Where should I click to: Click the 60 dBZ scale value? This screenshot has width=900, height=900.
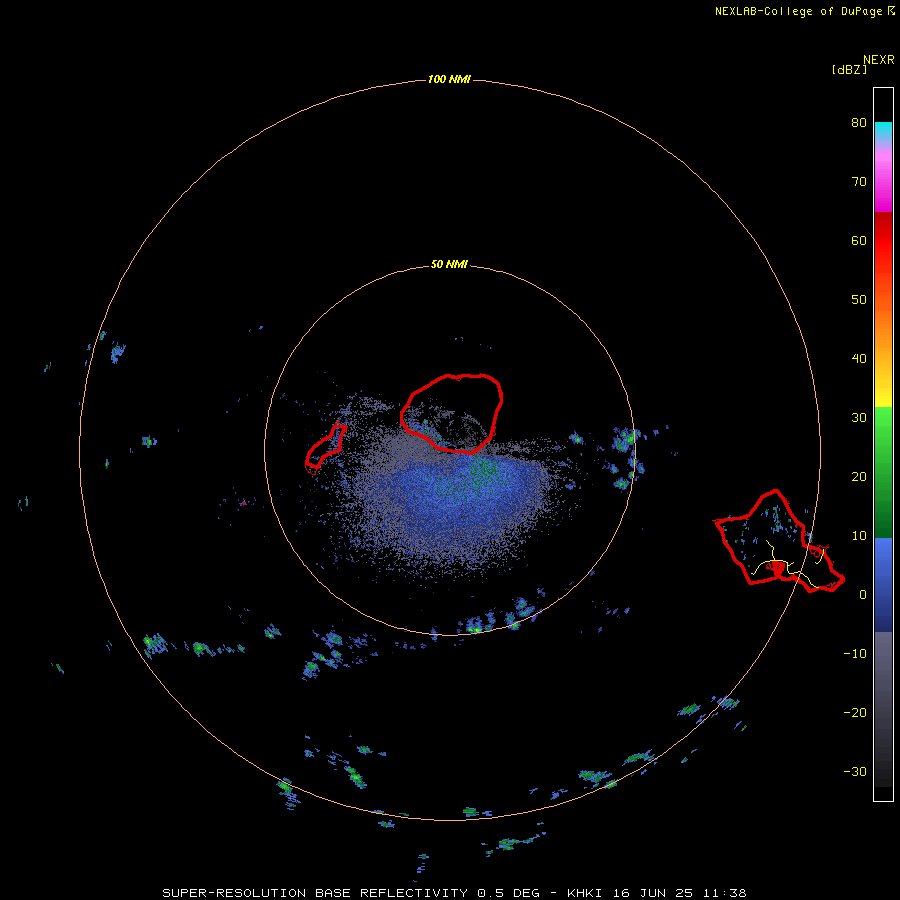[x=859, y=241]
